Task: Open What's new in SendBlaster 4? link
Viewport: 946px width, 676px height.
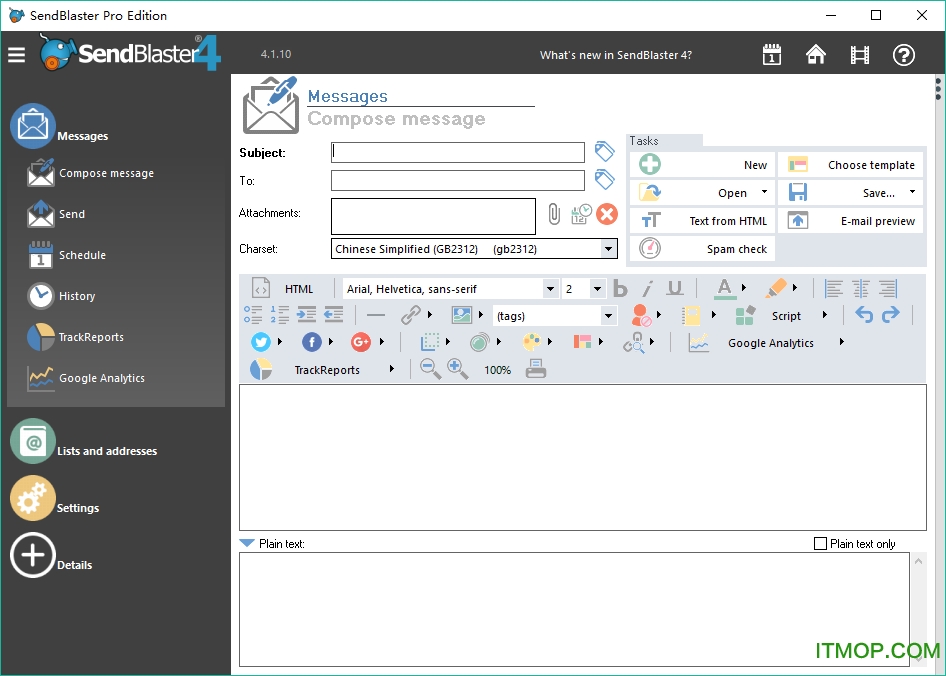Action: click(615, 55)
